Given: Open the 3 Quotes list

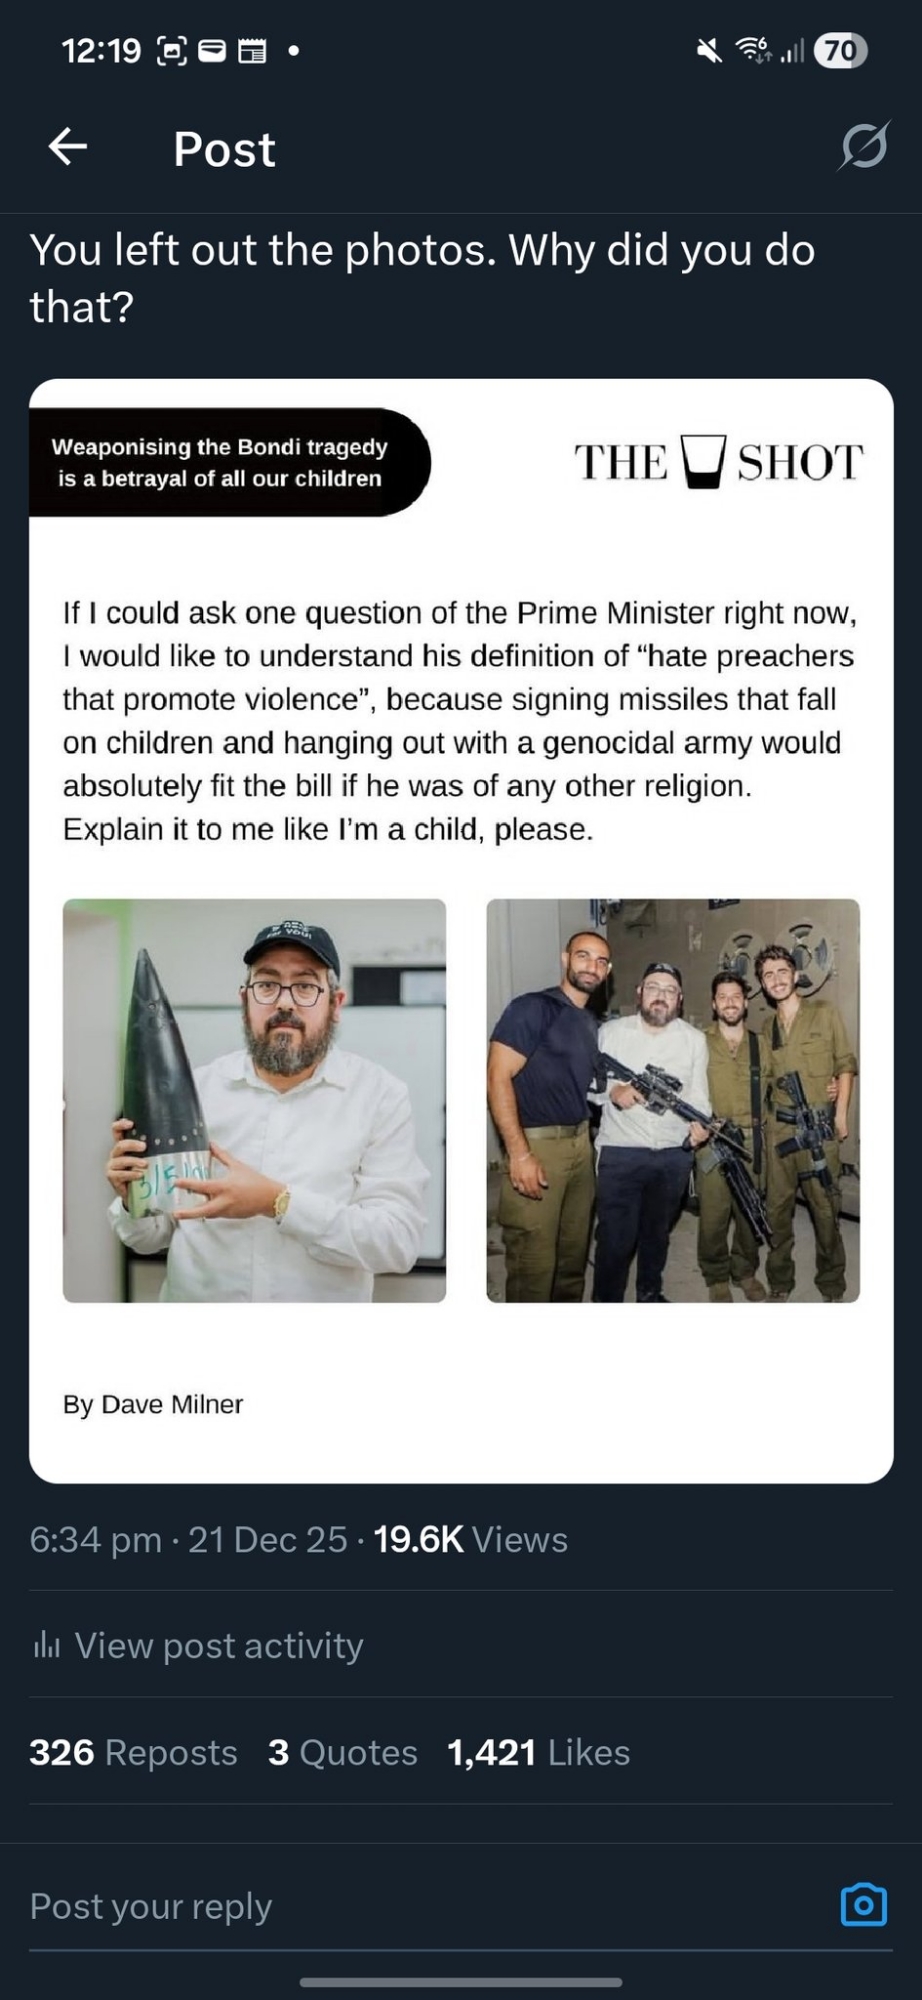Looking at the screenshot, I should coord(342,1752).
